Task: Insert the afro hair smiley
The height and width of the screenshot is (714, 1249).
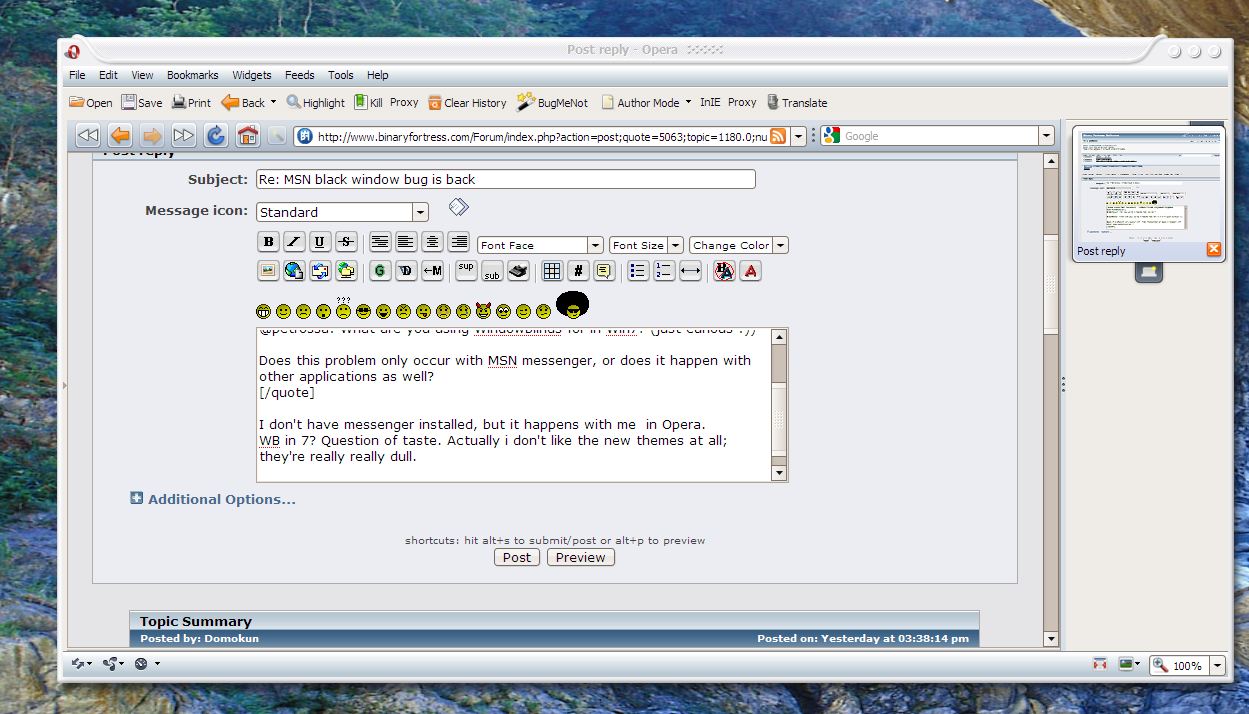Action: coord(572,305)
